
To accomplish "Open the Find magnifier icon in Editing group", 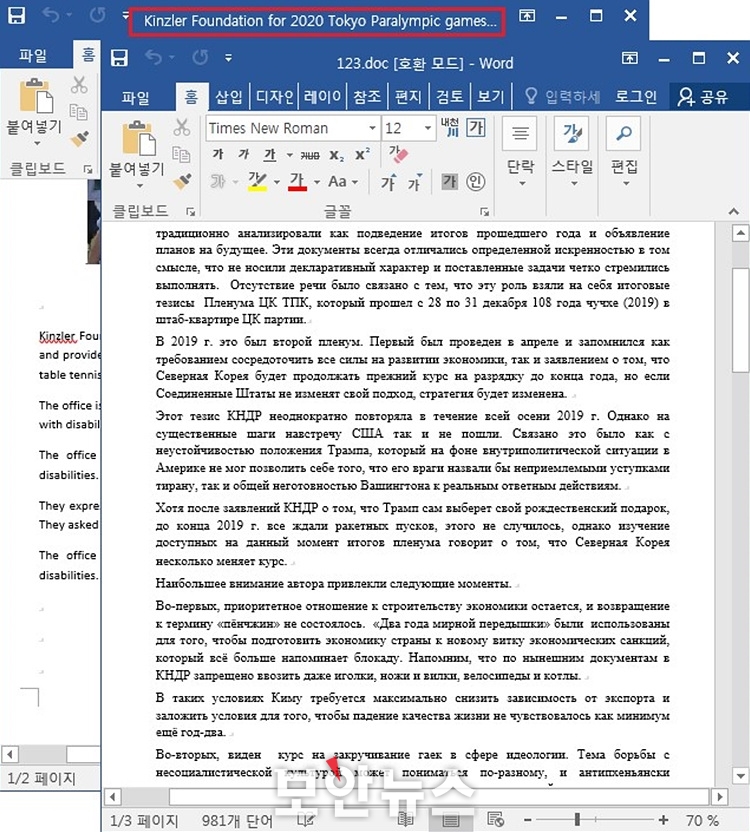I will click(x=624, y=133).
